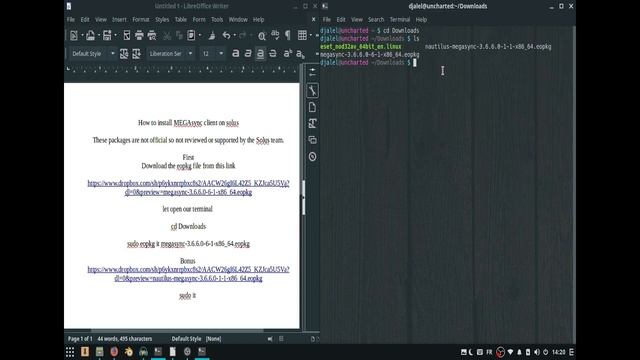Click the Paste icon in Writer toolbar
The width and height of the screenshot is (640, 360).
(x=191, y=36)
